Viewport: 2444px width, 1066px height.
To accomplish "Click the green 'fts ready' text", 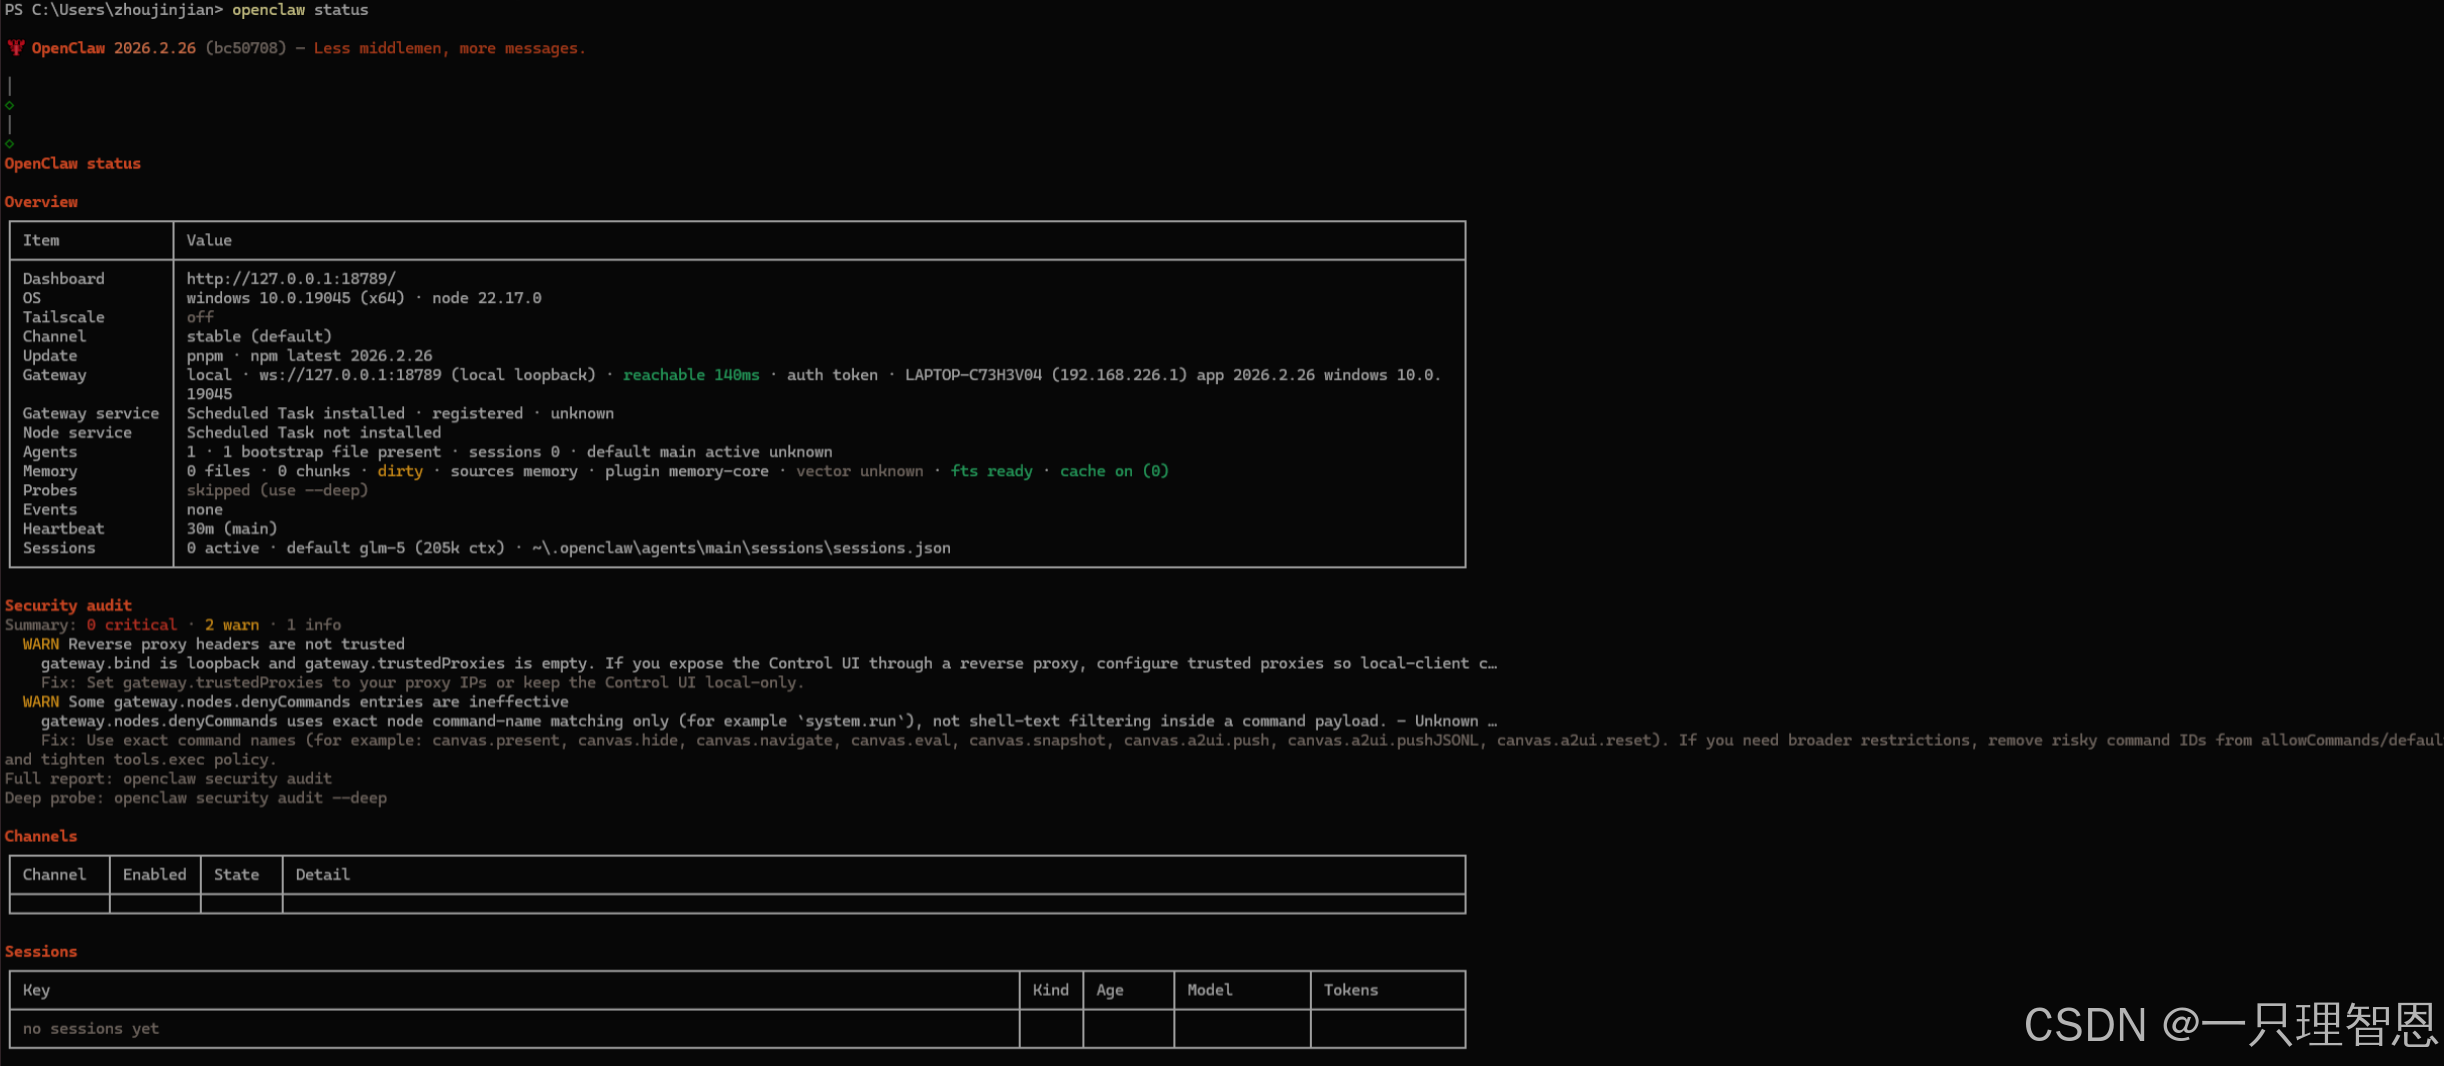I will point(991,471).
